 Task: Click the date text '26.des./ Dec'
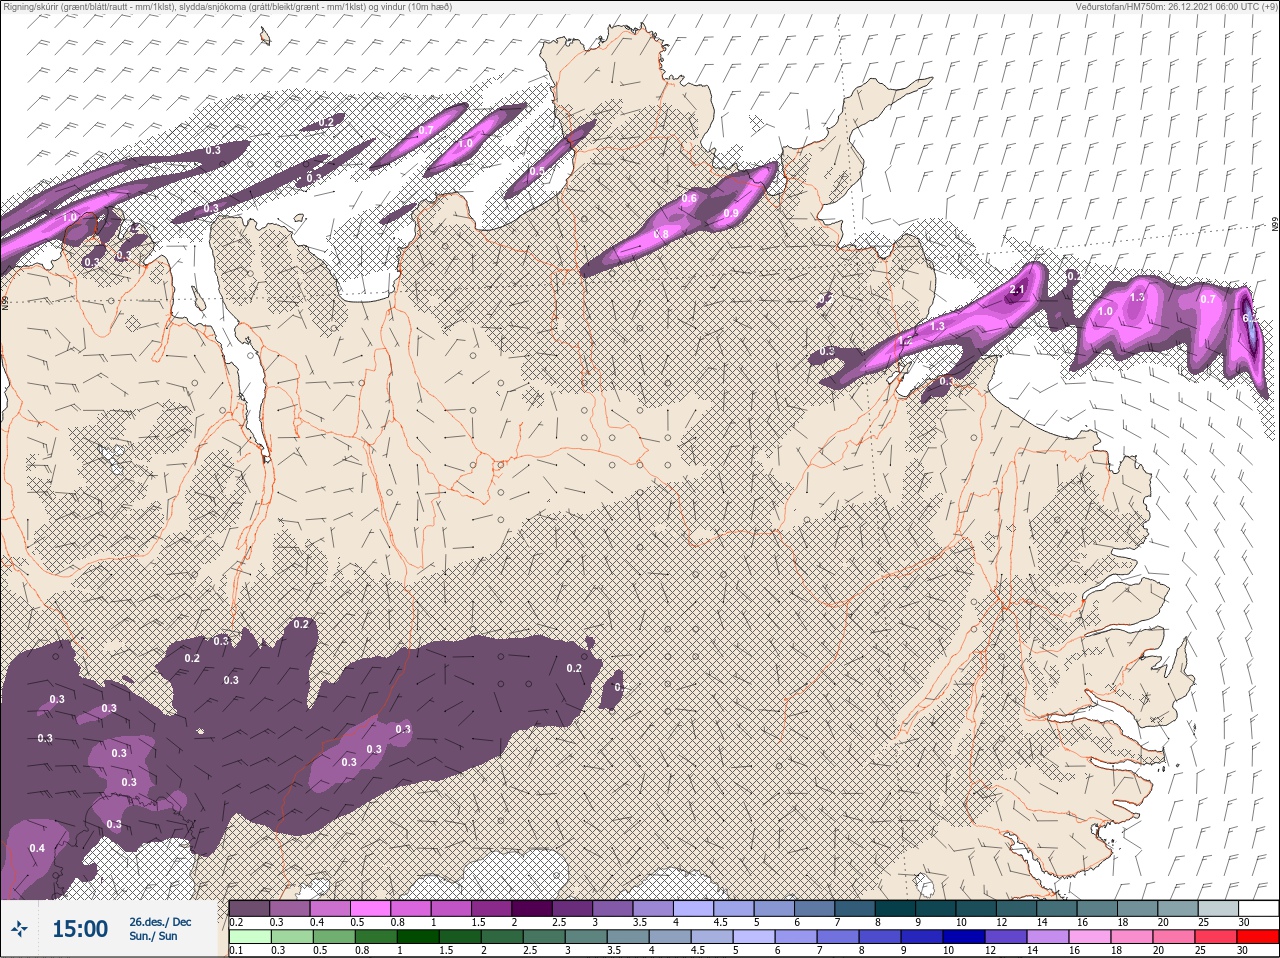159,921
